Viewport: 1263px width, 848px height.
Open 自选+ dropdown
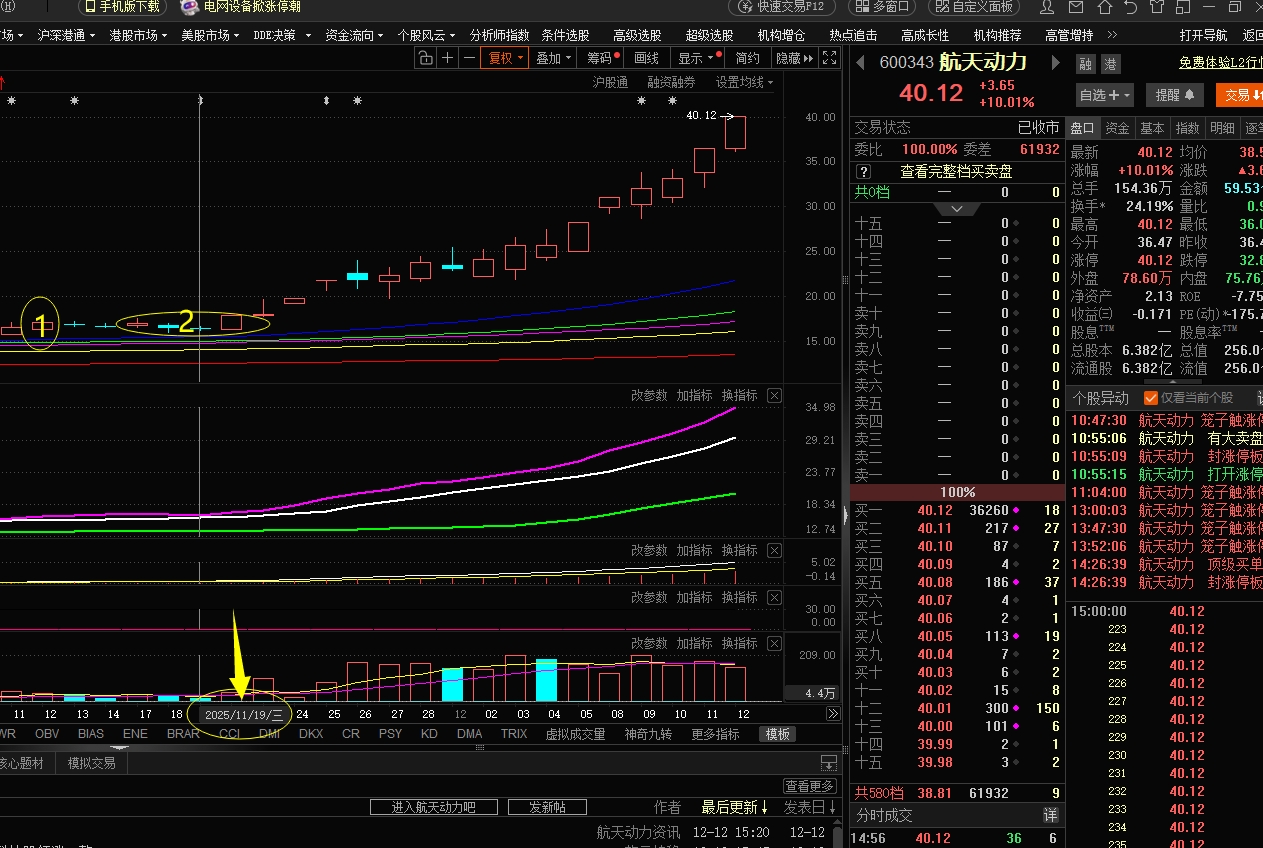coord(1105,95)
